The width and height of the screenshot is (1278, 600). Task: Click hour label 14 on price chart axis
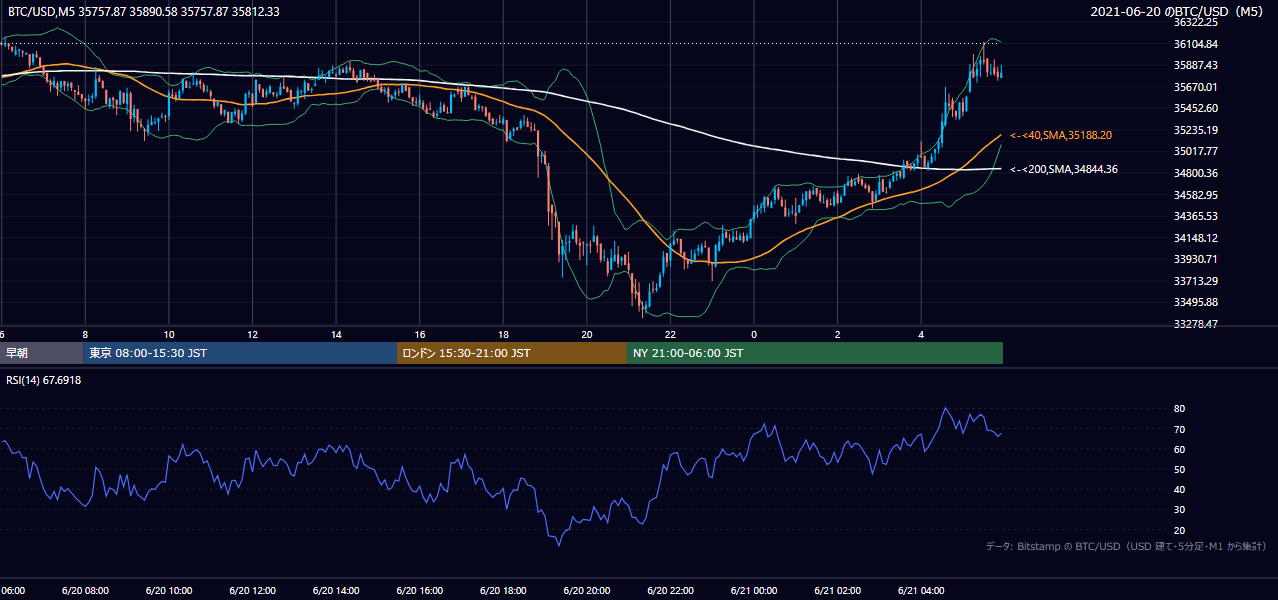click(x=335, y=334)
